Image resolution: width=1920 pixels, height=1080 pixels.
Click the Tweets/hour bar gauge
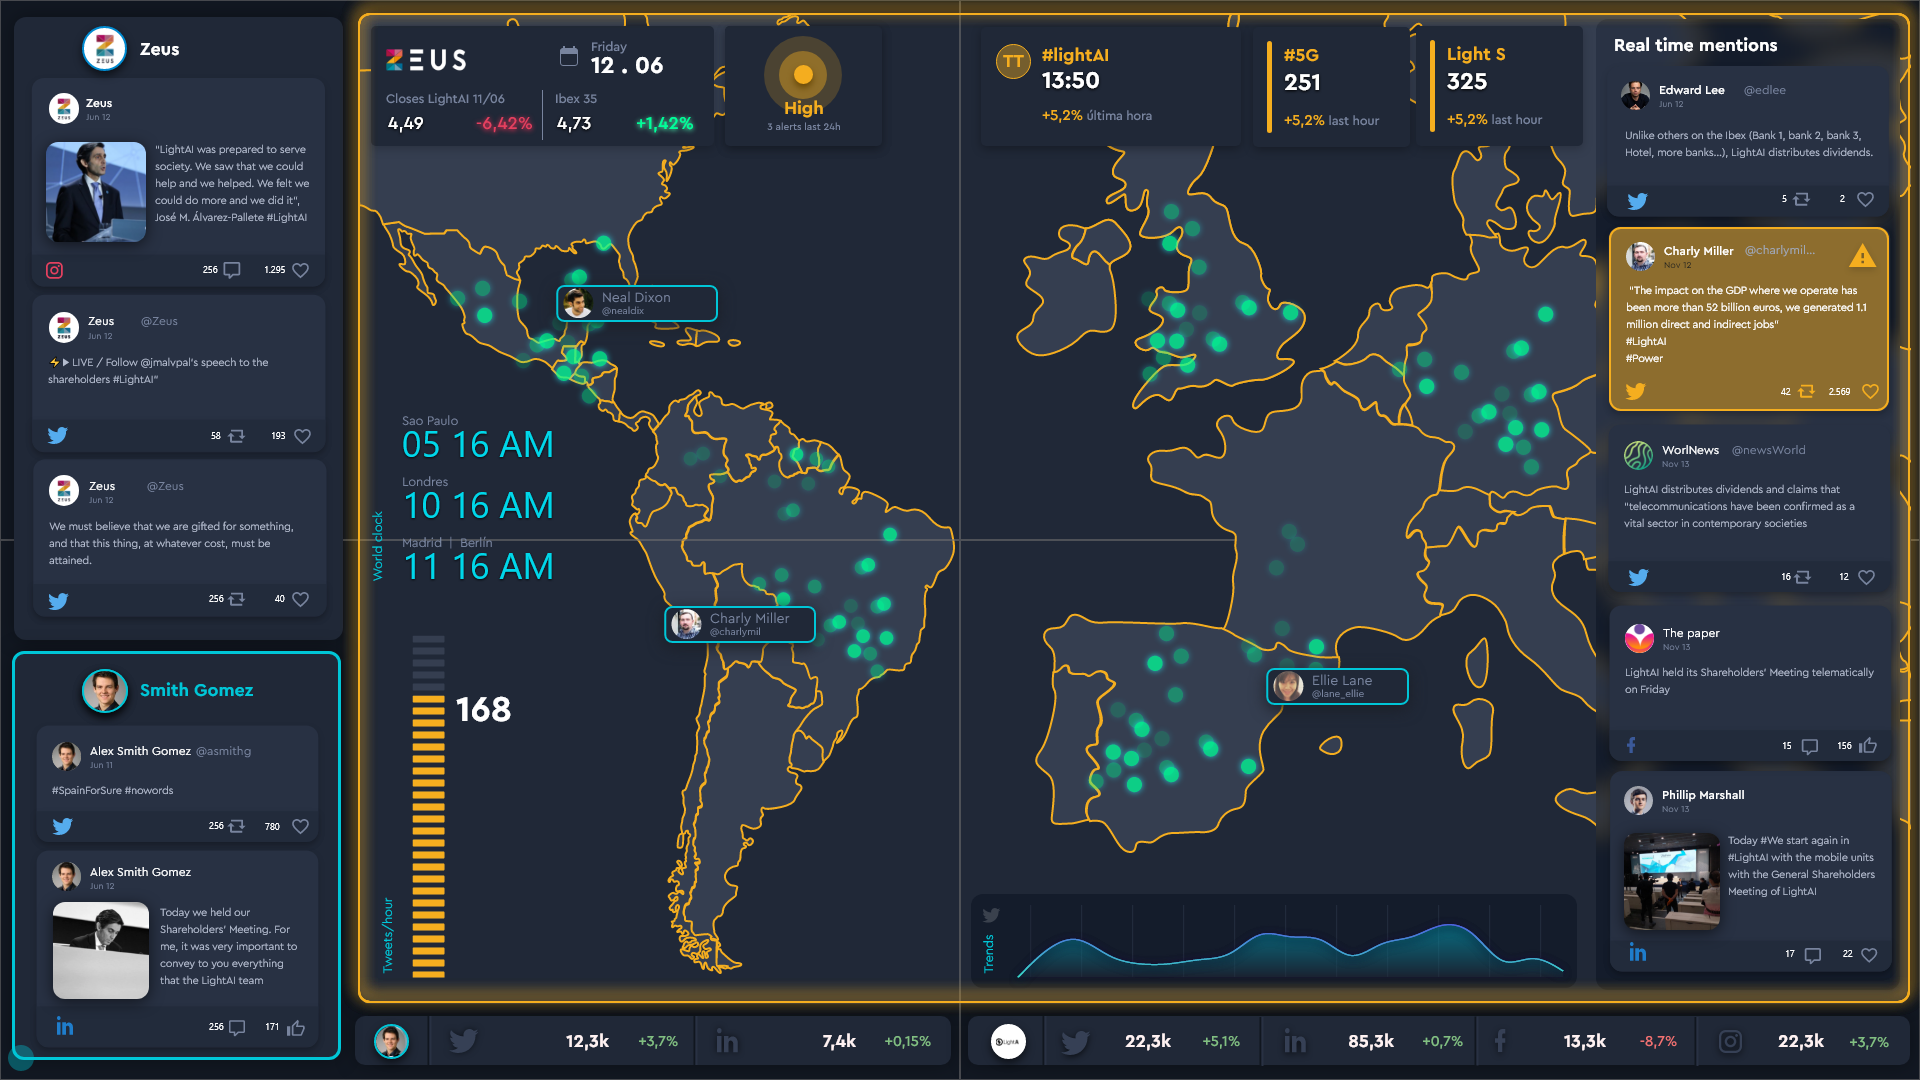pyautogui.click(x=428, y=806)
